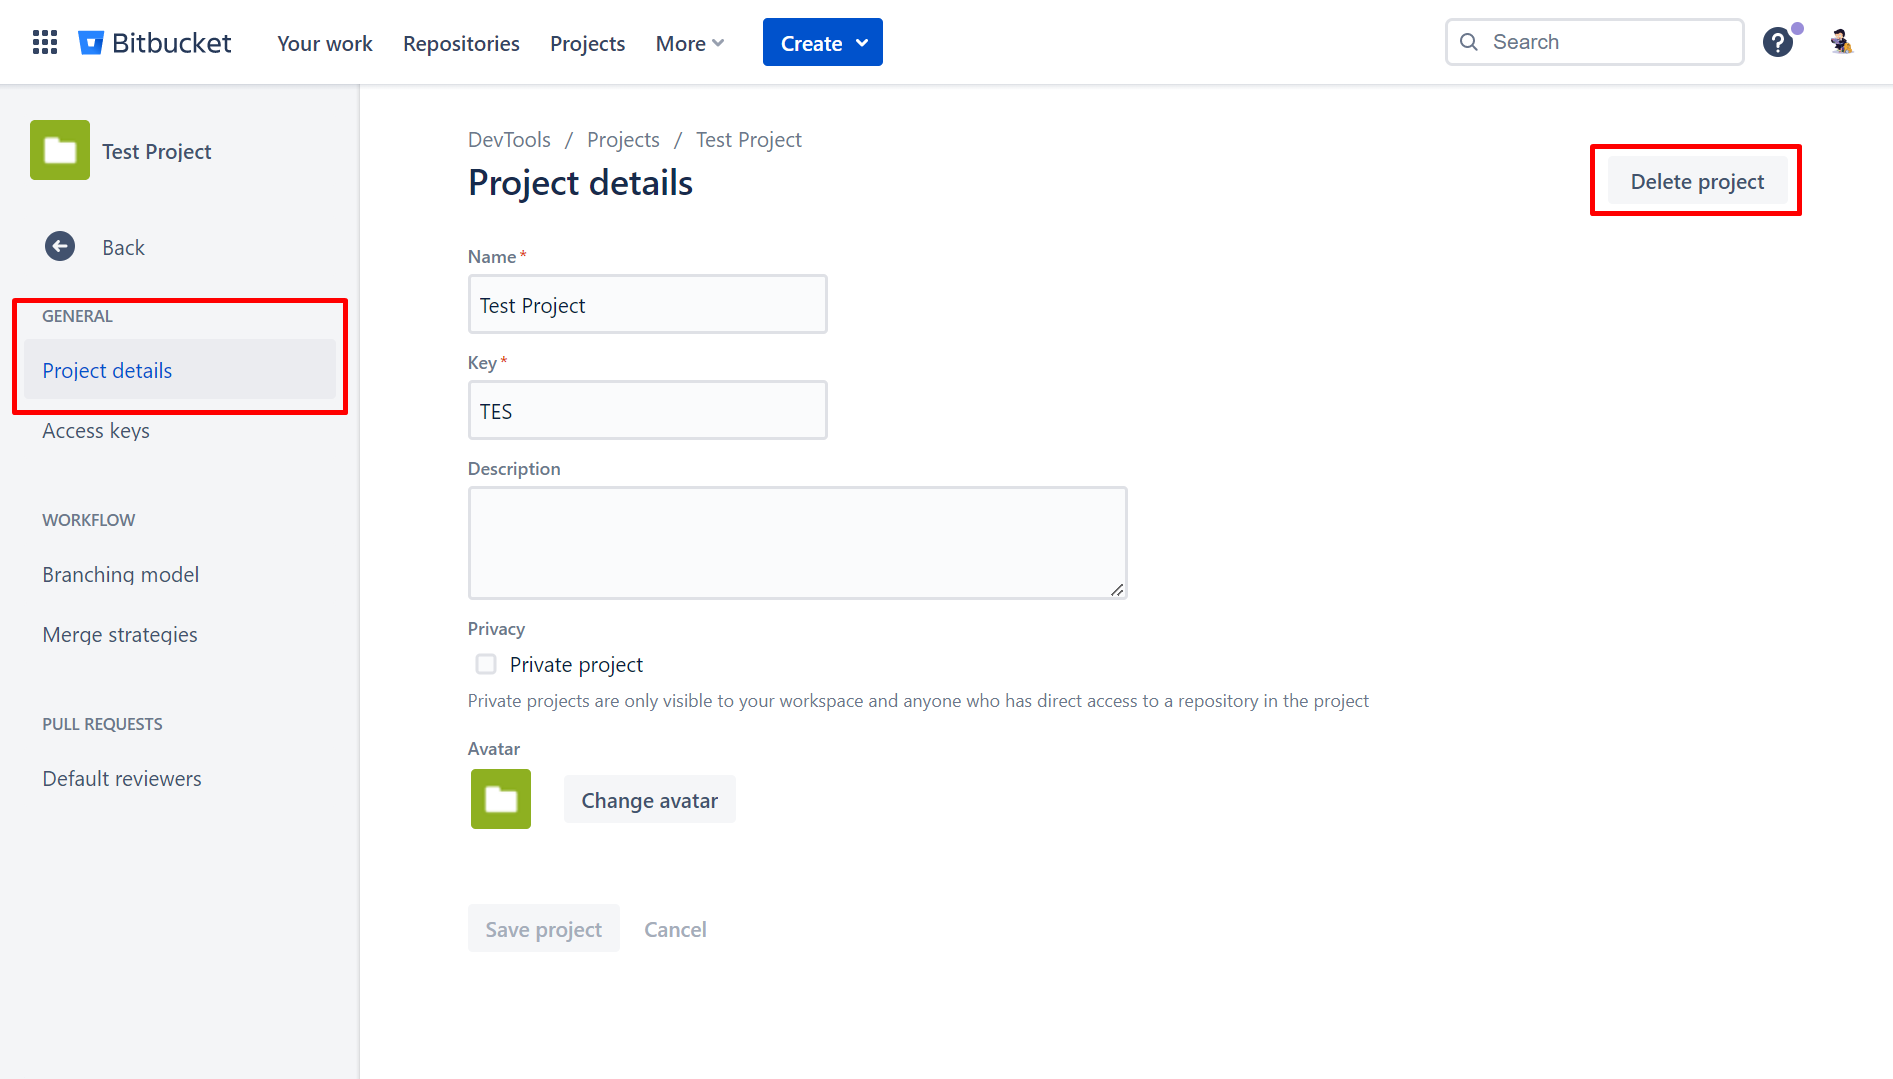Go to the Repositories menu item
The height and width of the screenshot is (1079, 1893).
tap(461, 43)
